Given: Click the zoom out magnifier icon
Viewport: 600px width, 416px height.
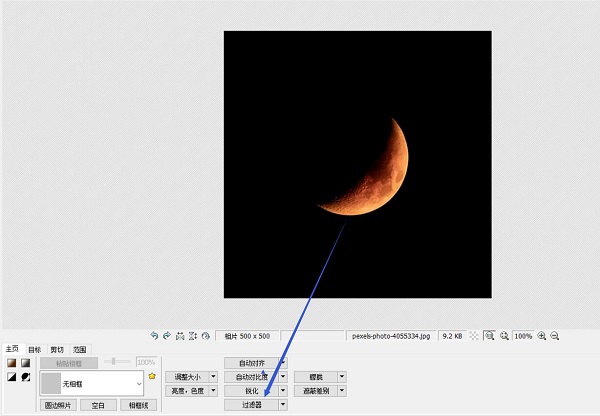Looking at the screenshot, I should [554, 337].
